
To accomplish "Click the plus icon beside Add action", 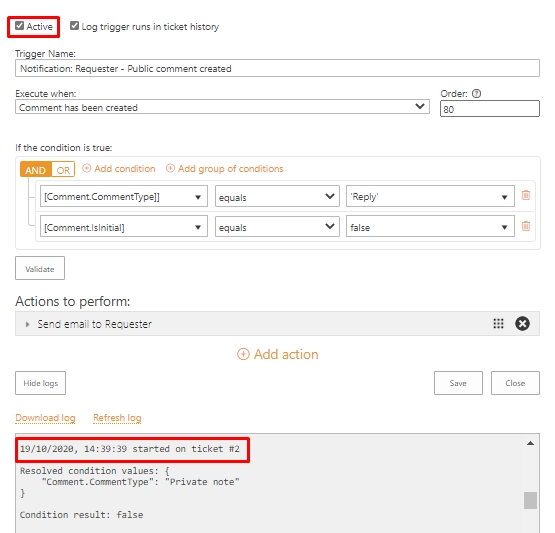I will pos(243,354).
